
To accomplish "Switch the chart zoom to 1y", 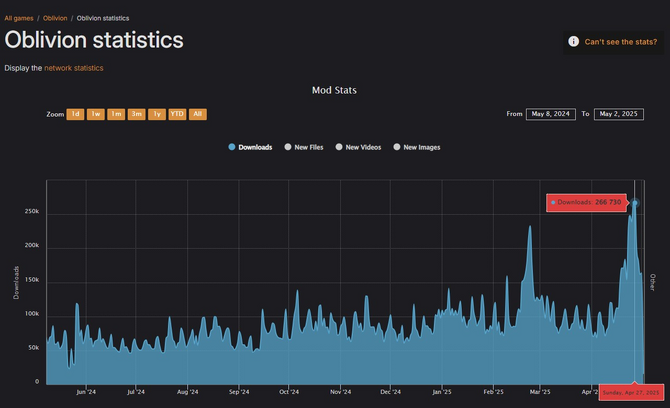I will (x=157, y=114).
